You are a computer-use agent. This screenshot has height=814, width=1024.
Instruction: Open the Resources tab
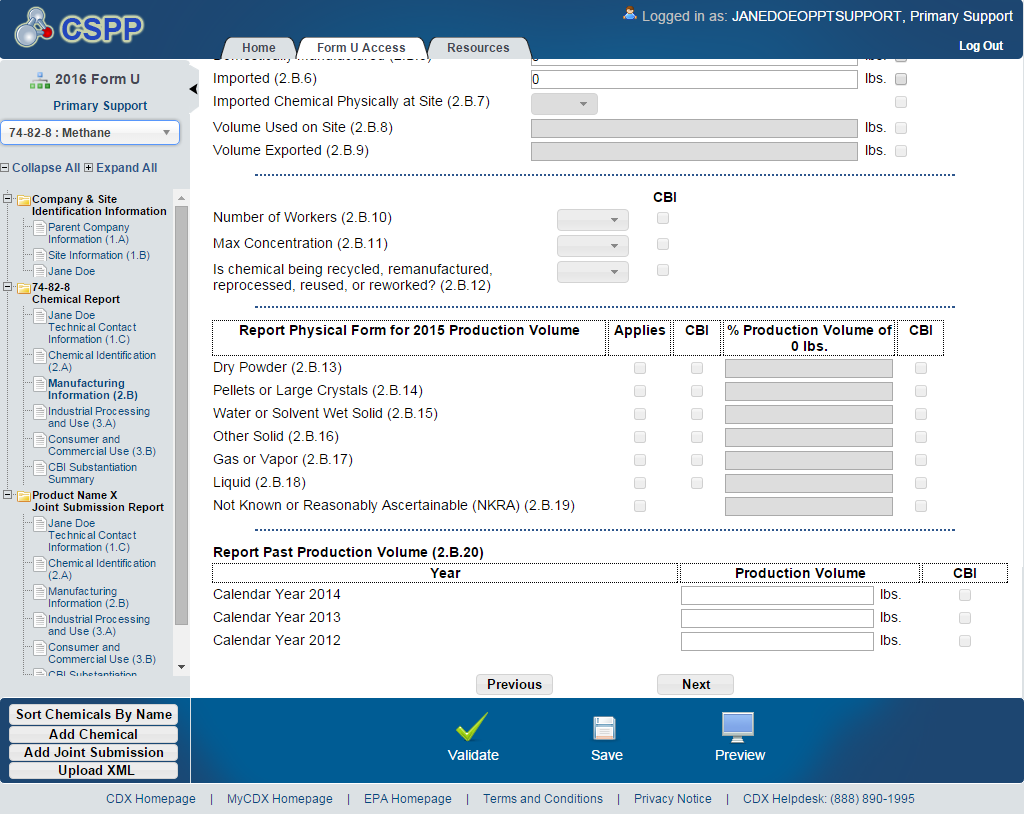478,48
